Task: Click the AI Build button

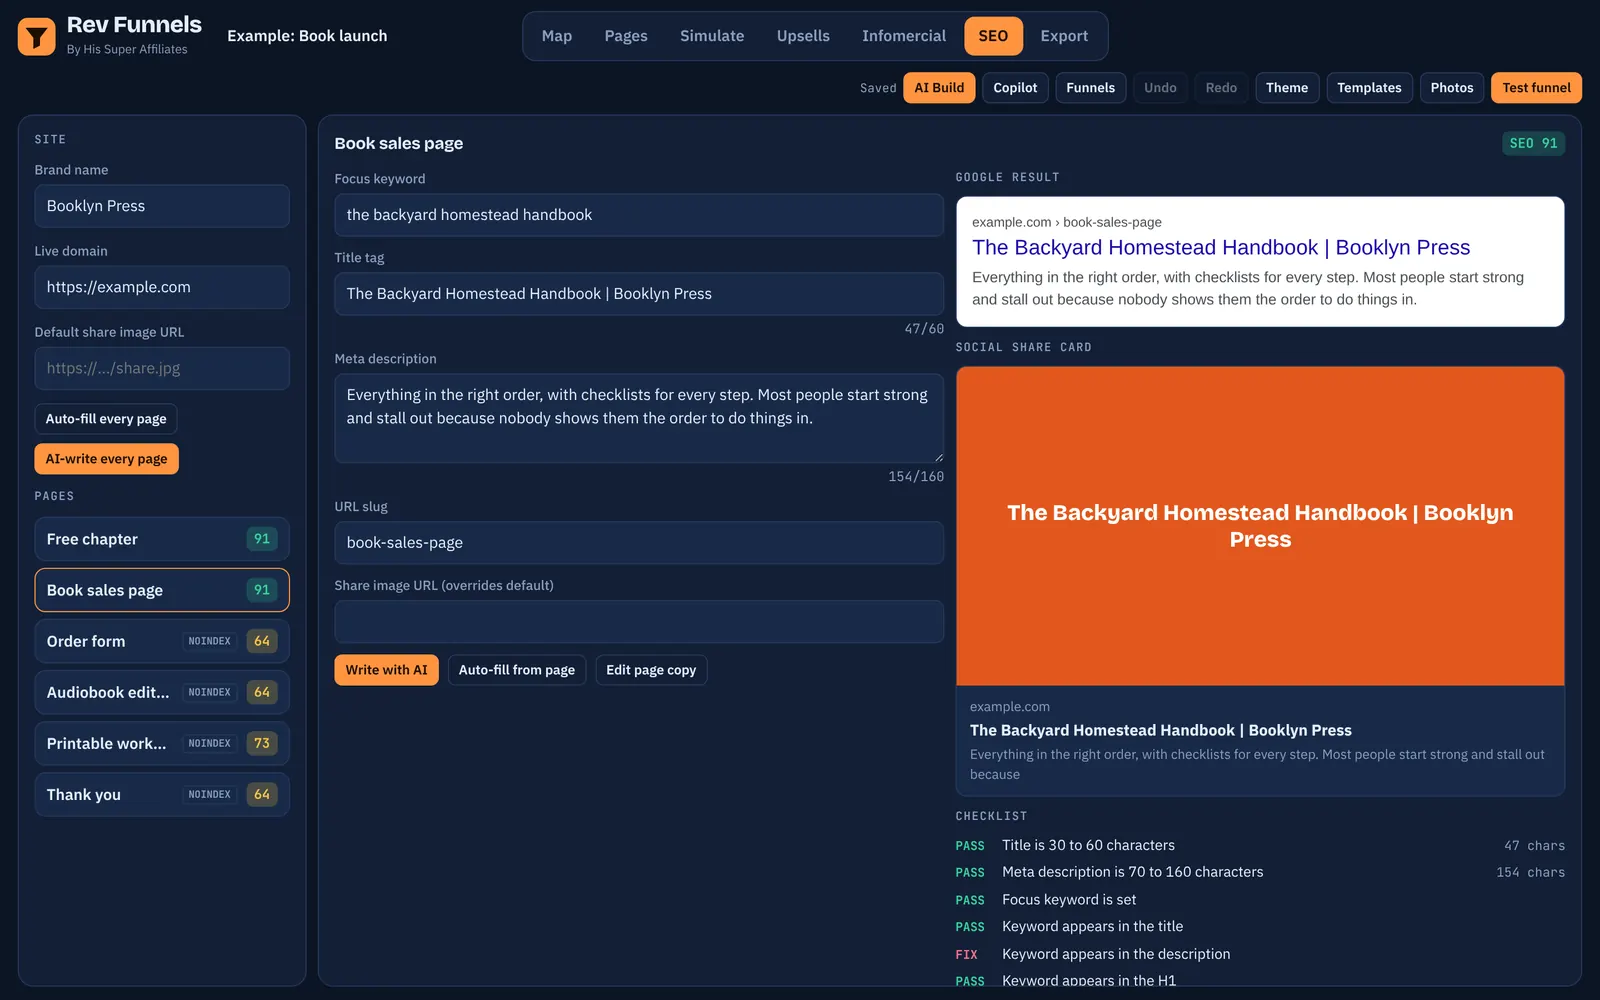Action: coord(939,88)
